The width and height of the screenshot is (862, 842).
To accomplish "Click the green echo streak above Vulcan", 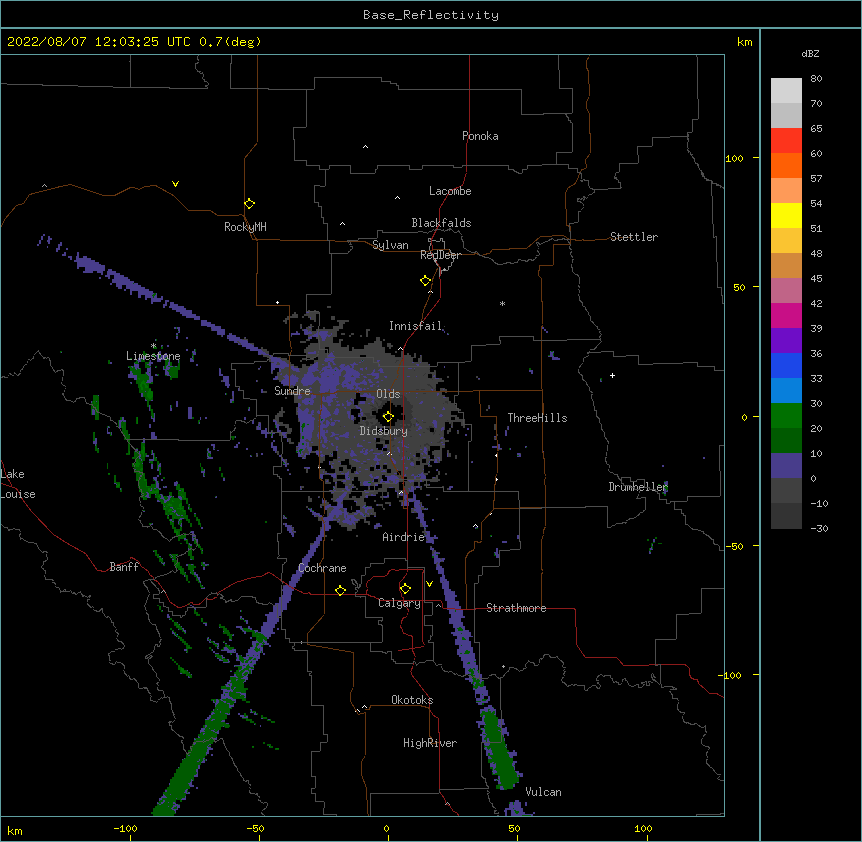I will 500,749.
